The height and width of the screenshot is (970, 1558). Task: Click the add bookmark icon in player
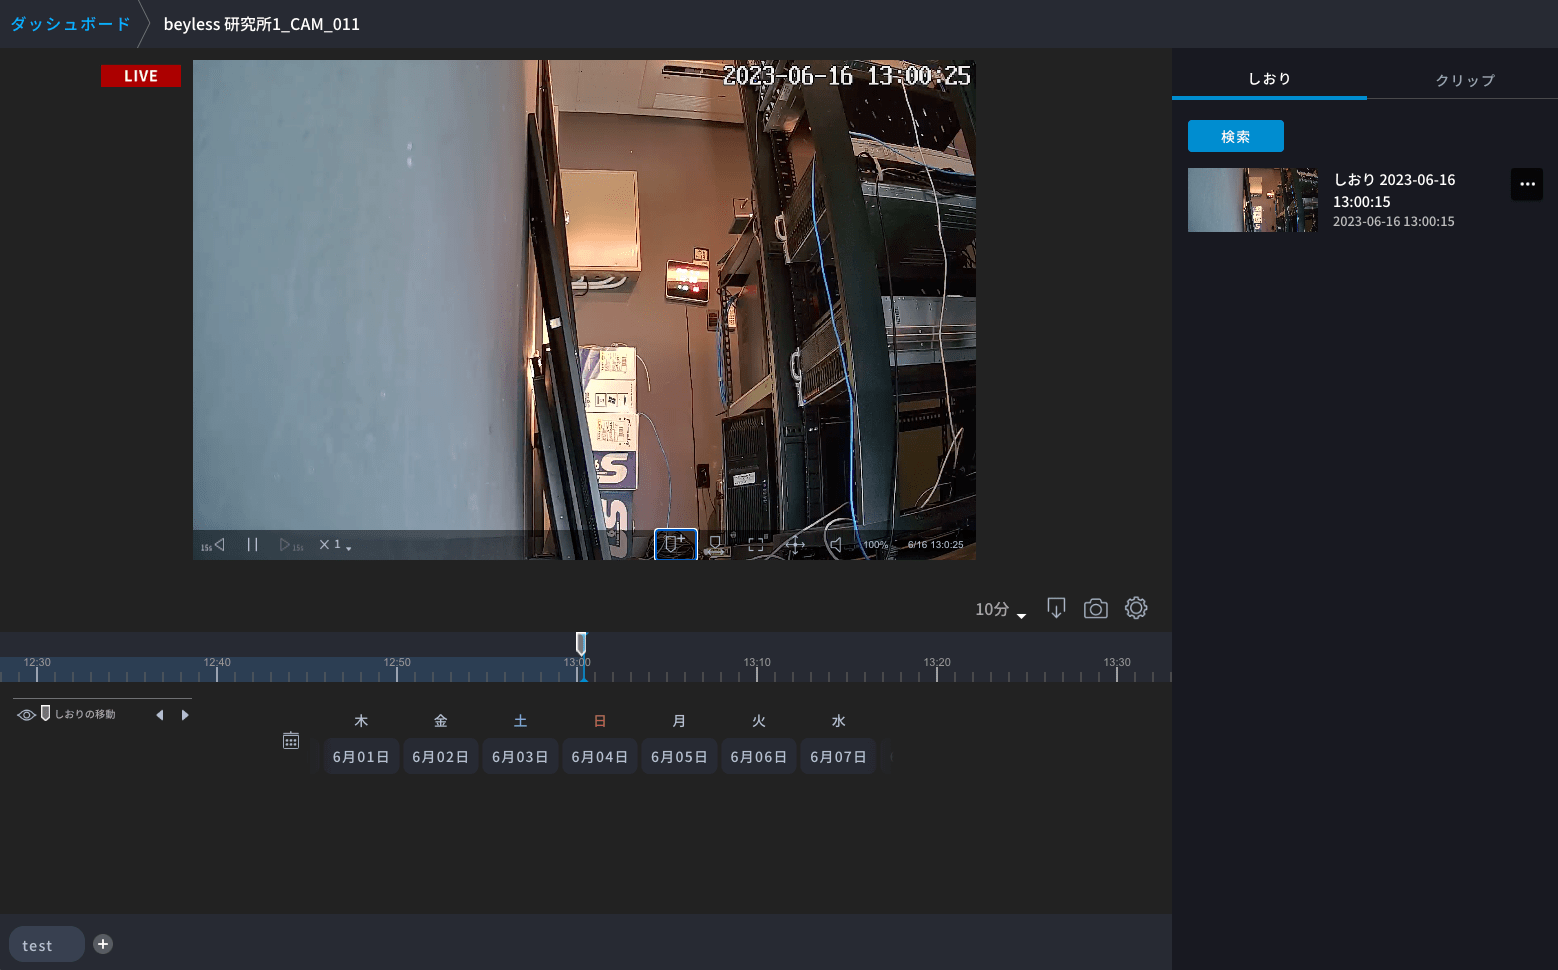coord(675,544)
